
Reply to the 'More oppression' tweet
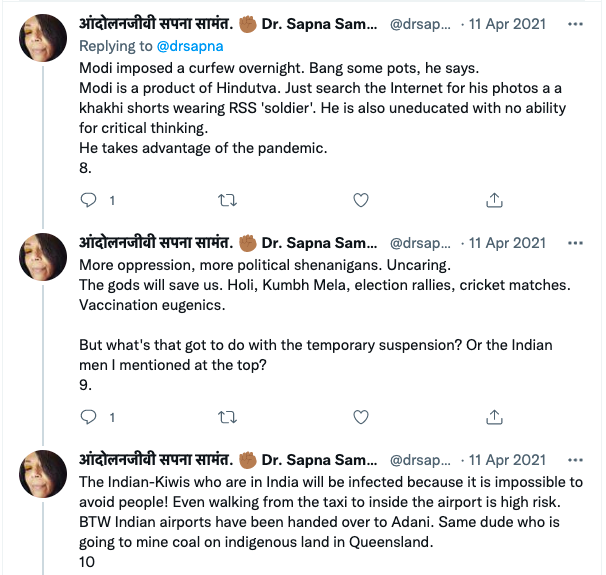pos(88,416)
